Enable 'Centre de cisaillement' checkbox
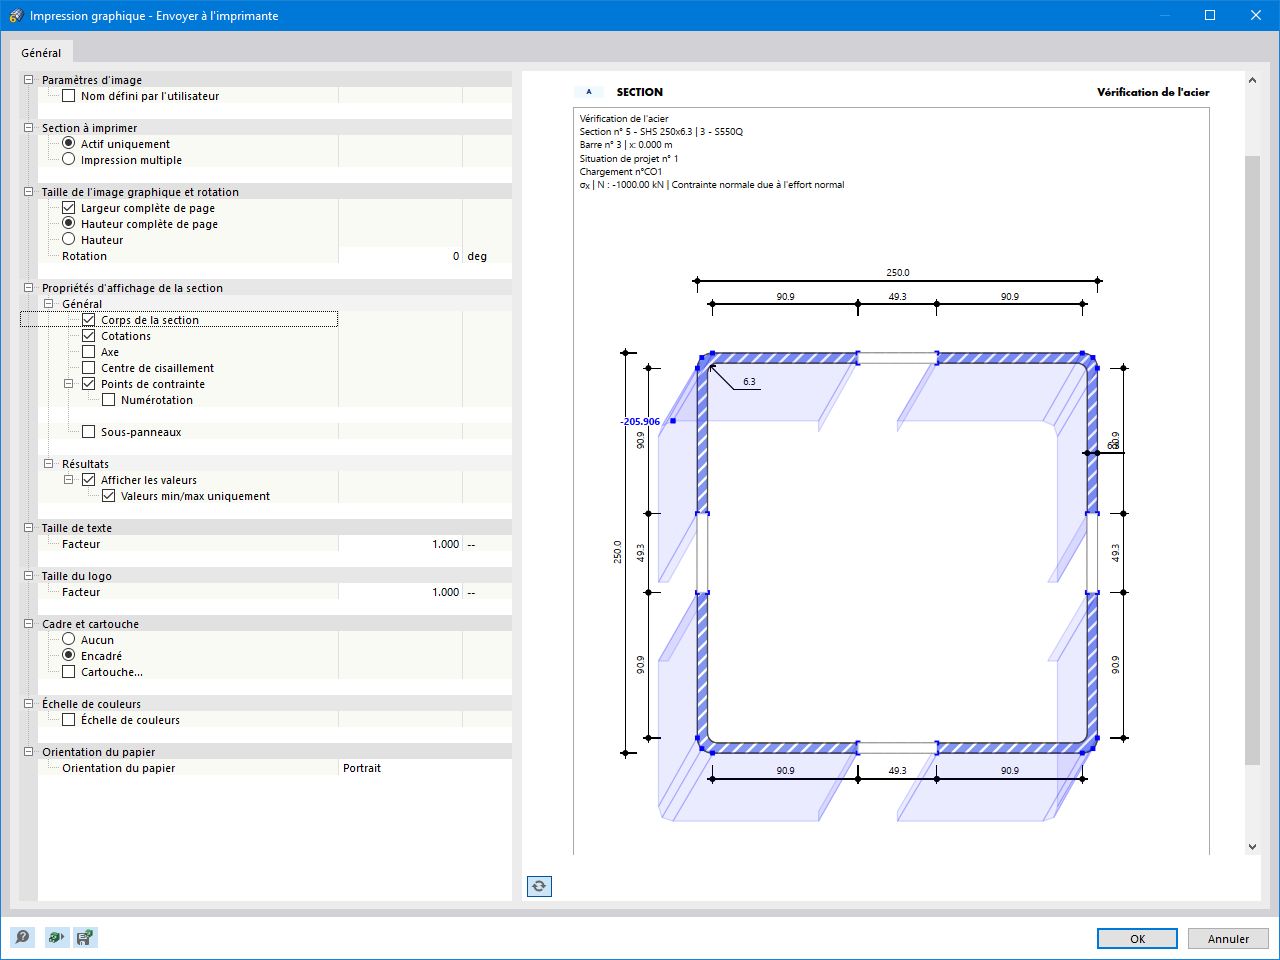This screenshot has height=960, width=1280. (88, 368)
